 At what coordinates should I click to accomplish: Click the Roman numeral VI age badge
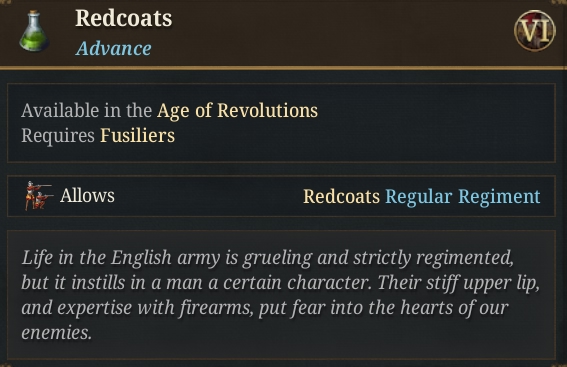534,31
